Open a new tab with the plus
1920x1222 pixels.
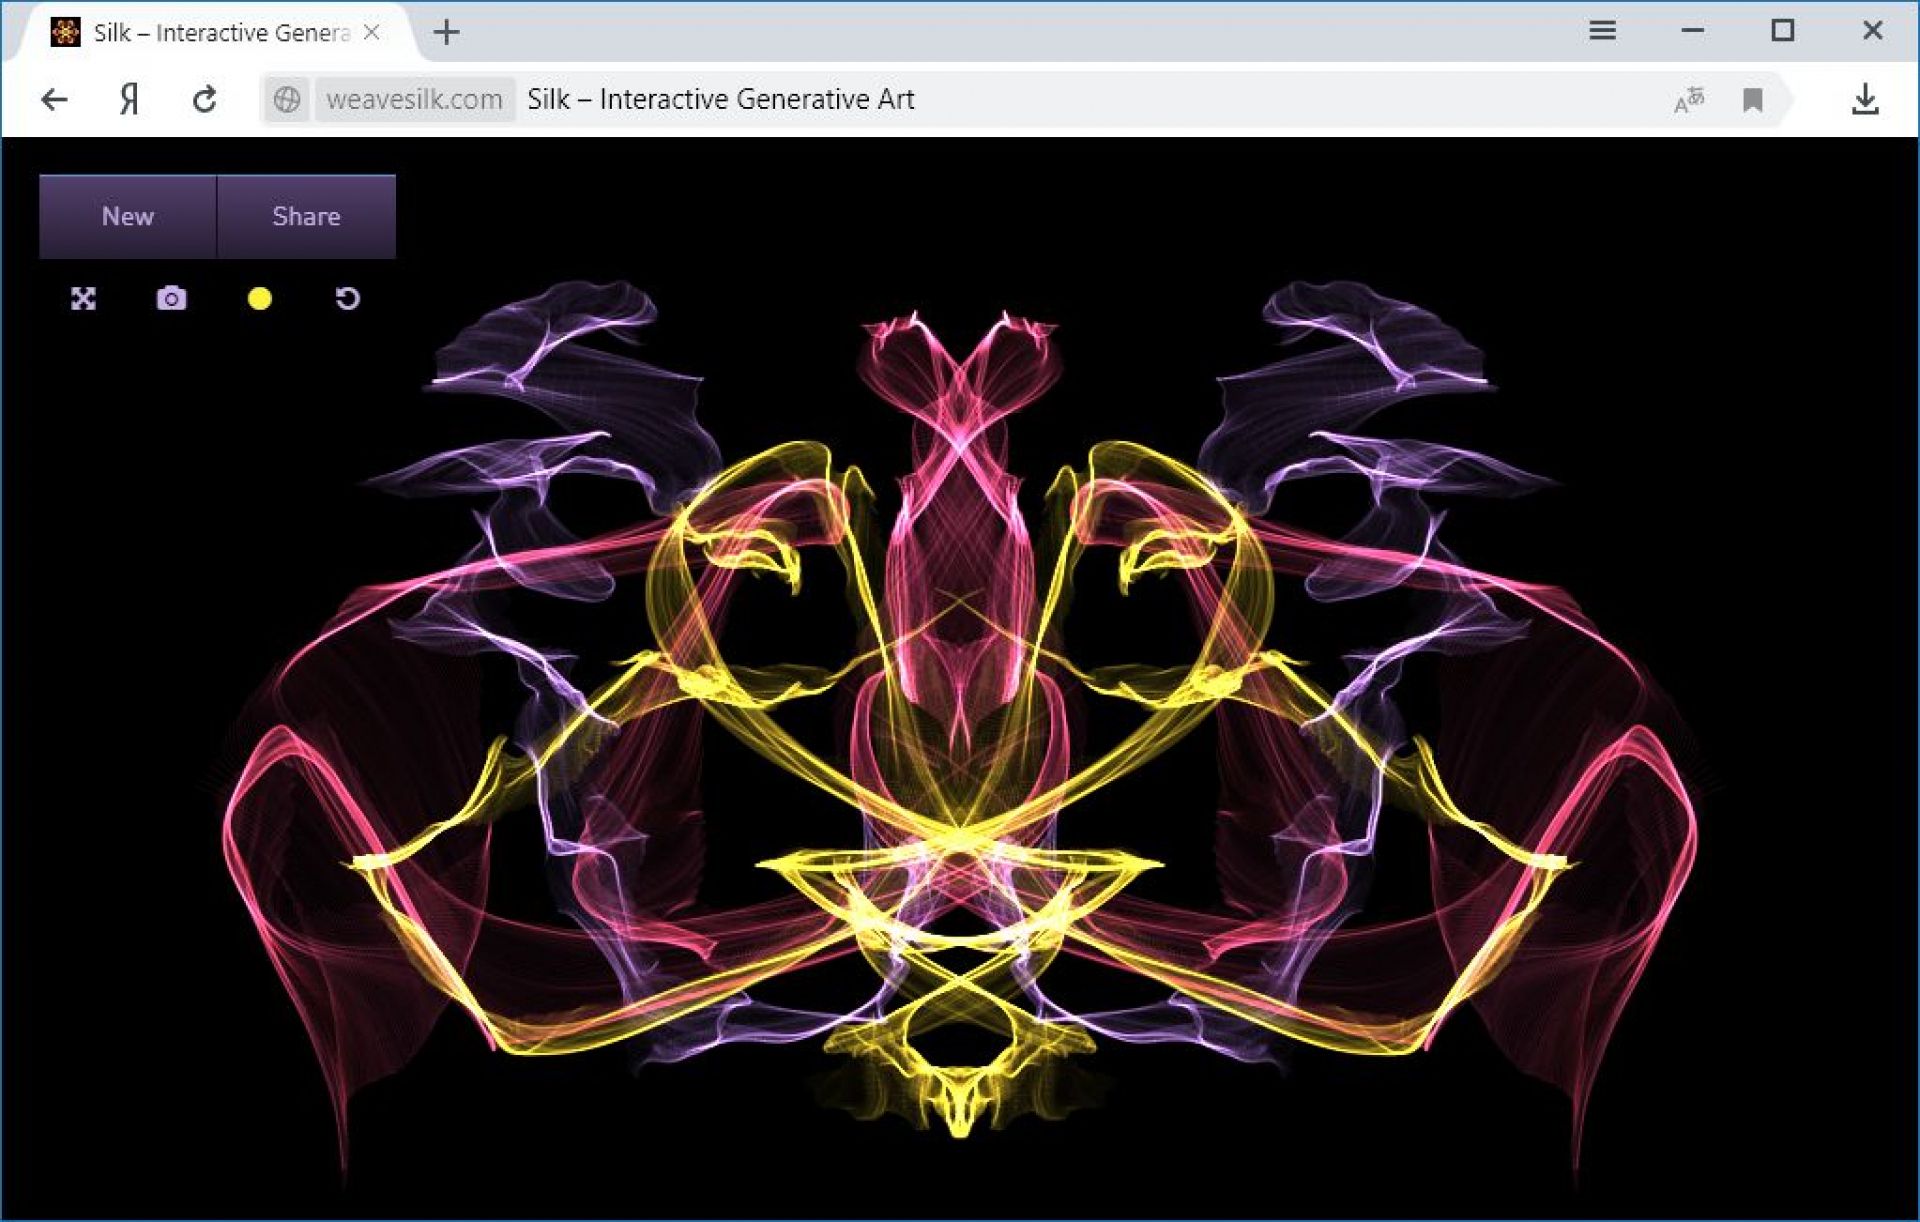(x=447, y=33)
